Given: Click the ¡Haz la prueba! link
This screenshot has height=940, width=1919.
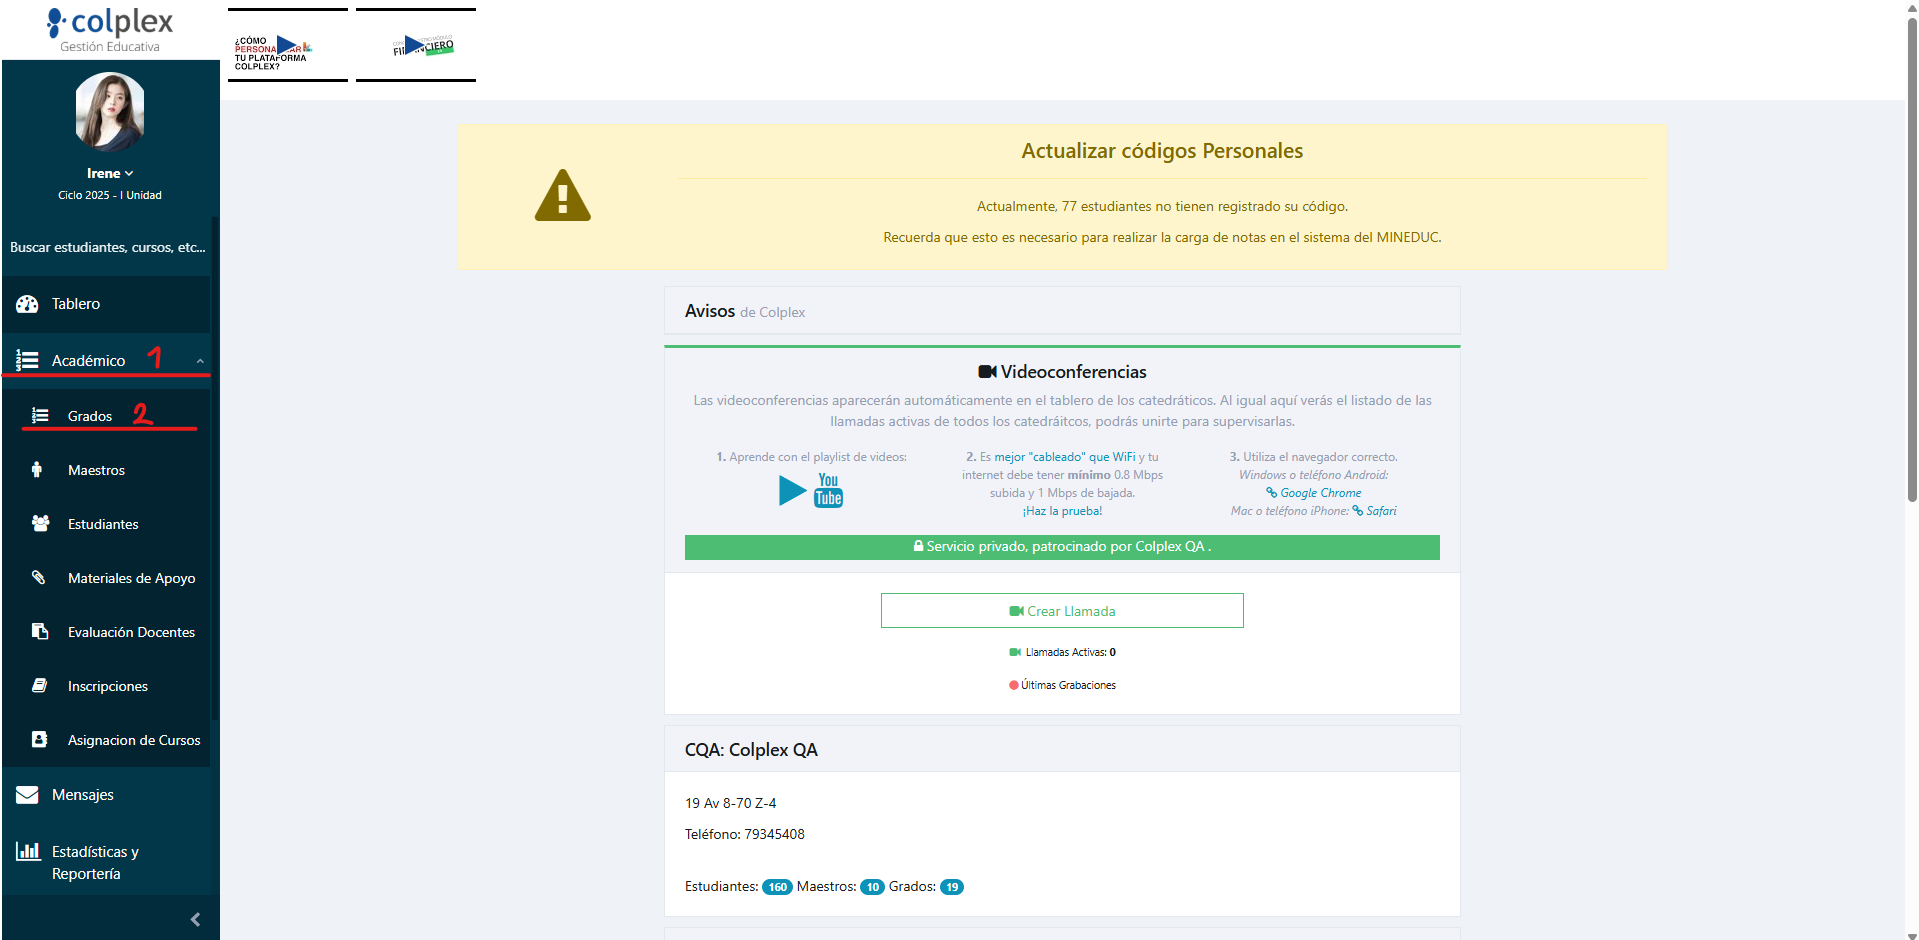Looking at the screenshot, I should [1062, 511].
